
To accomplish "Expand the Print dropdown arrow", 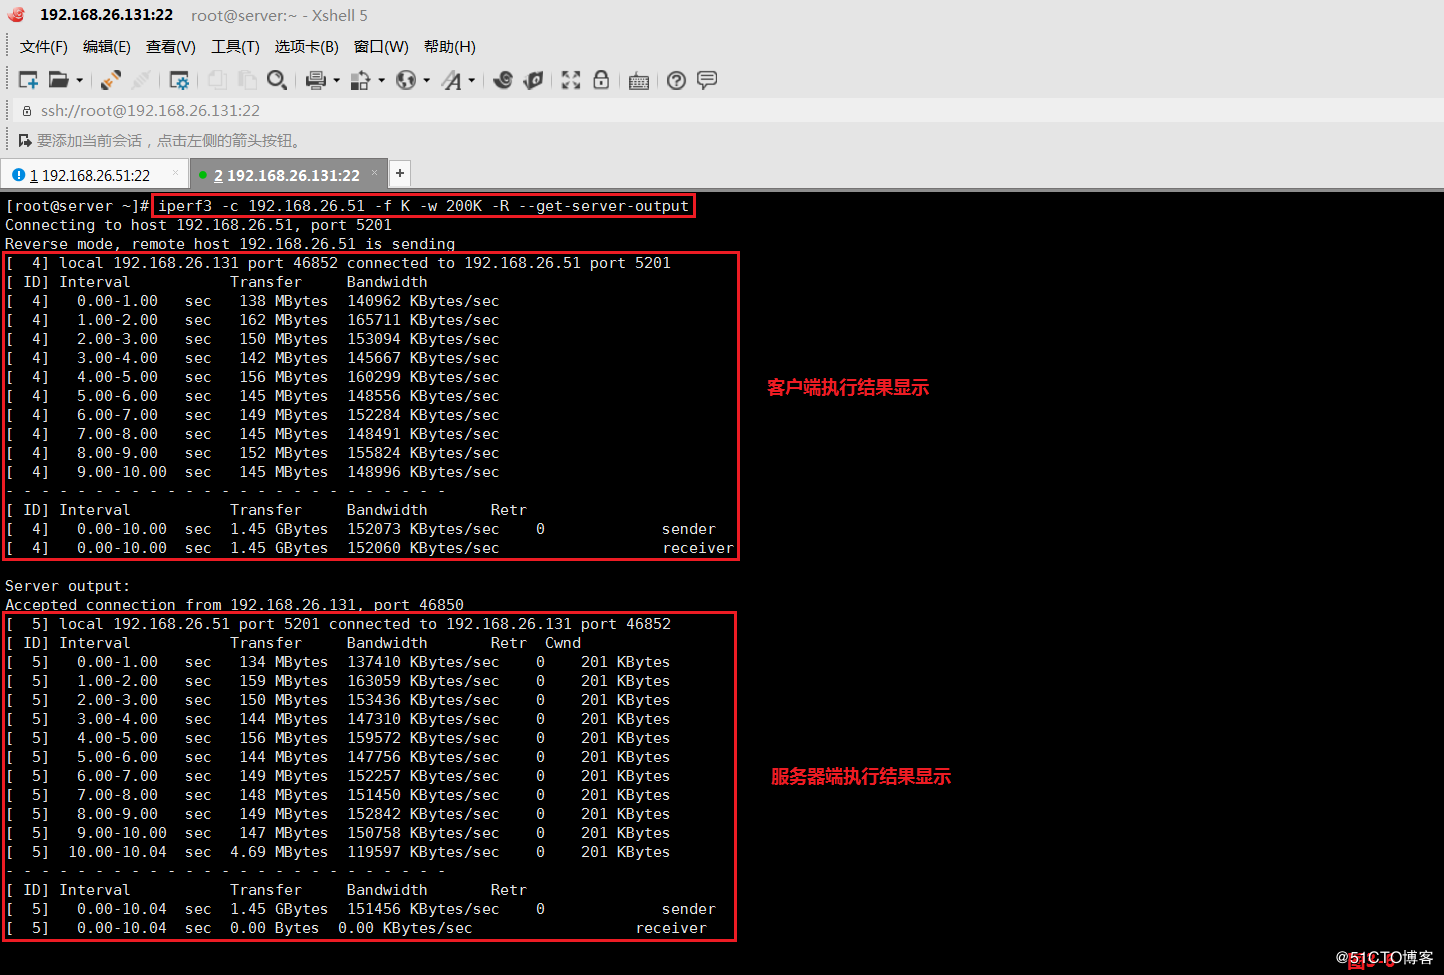I will click(x=336, y=80).
